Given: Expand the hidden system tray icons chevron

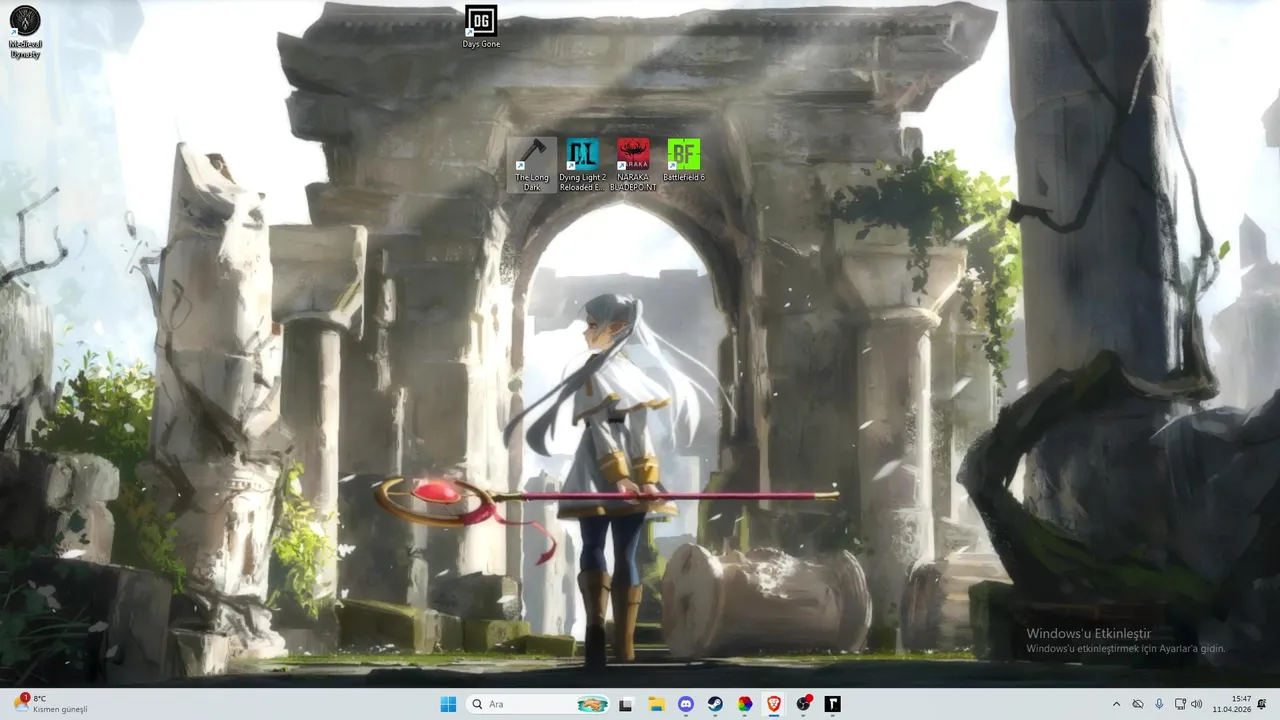Looking at the screenshot, I should coord(1116,704).
